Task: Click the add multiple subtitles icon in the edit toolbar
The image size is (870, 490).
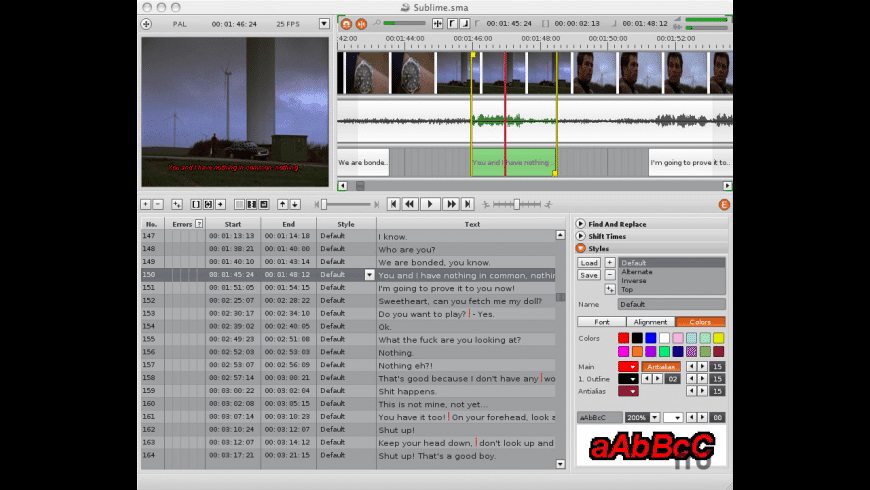Action: pos(176,204)
